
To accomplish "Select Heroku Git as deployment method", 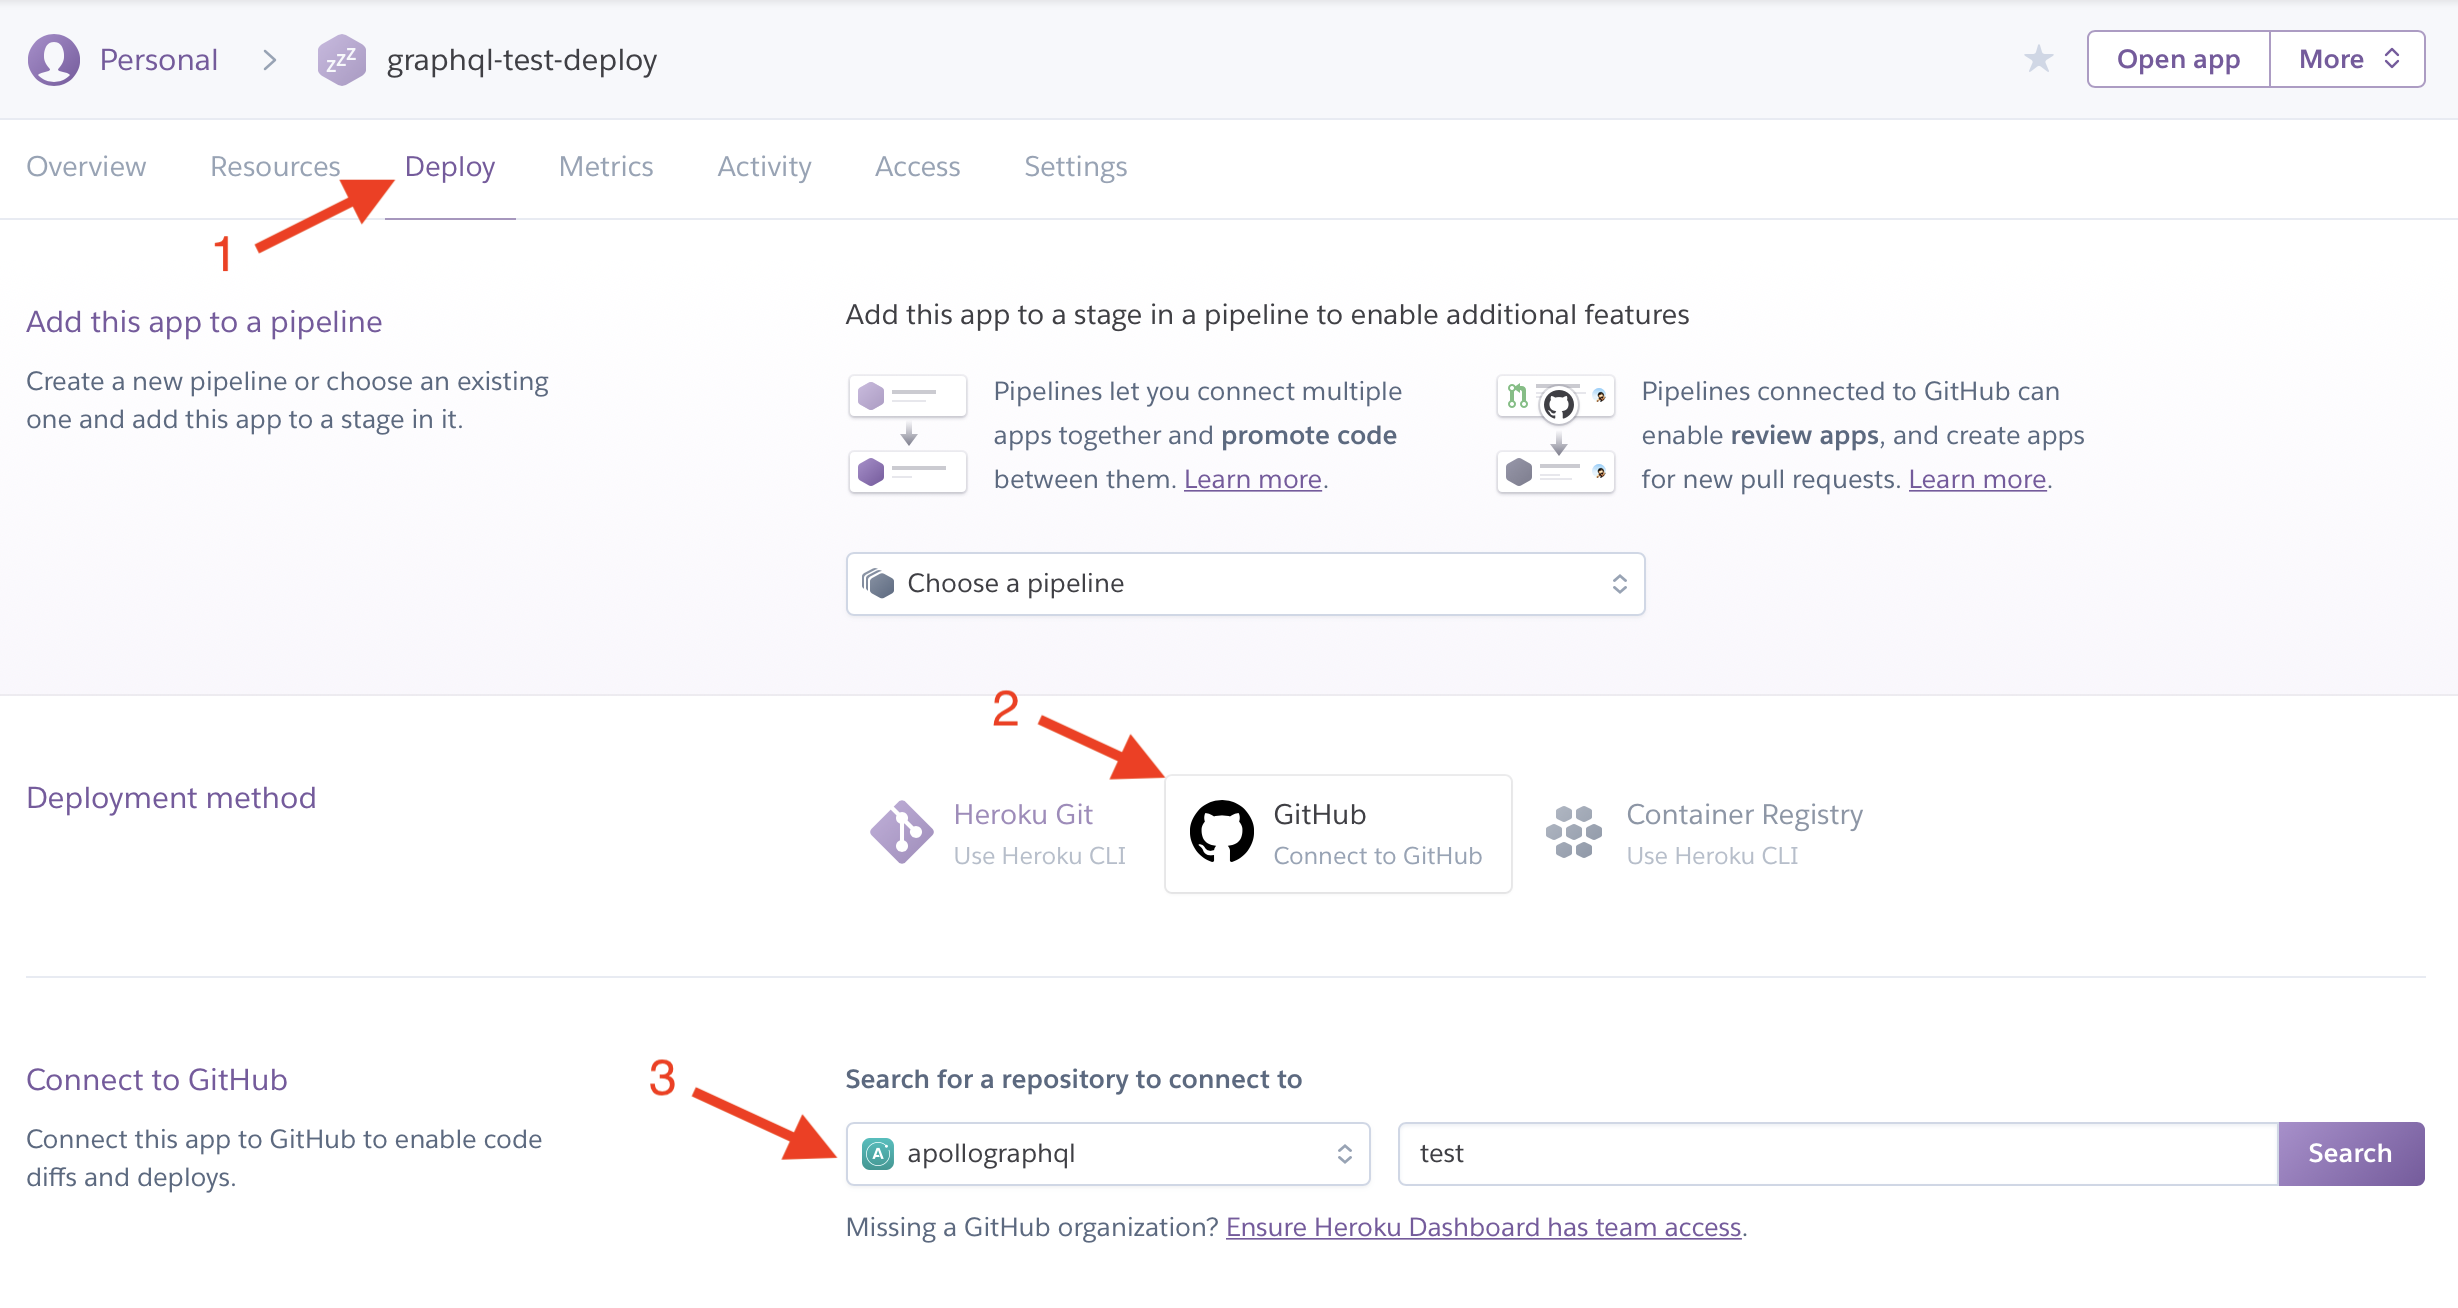I will tap(1002, 832).
